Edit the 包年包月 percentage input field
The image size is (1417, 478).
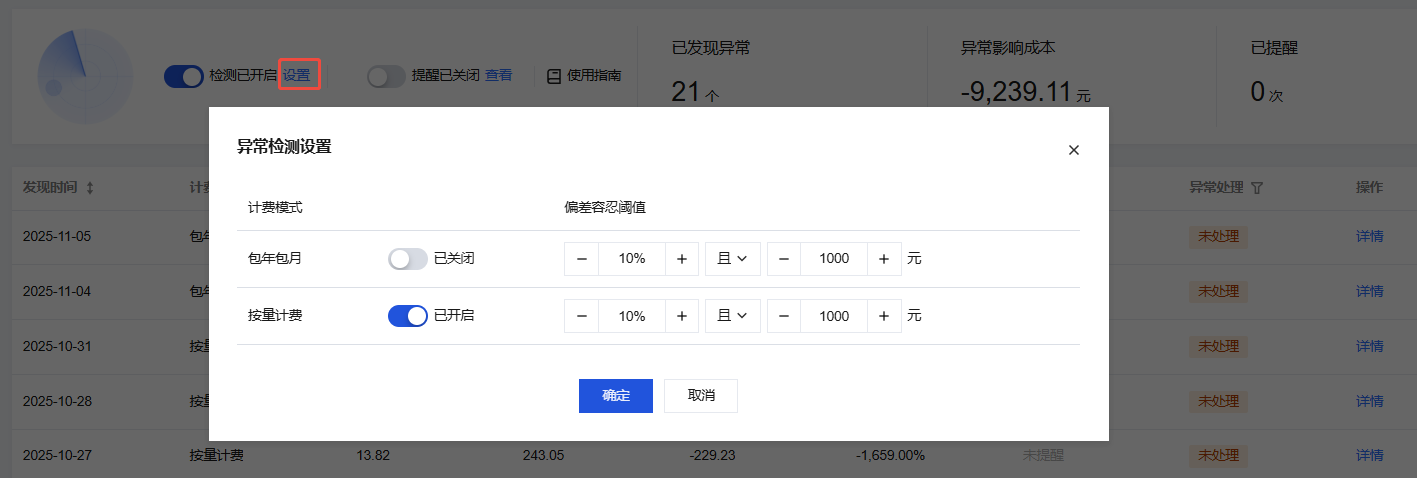[632, 259]
